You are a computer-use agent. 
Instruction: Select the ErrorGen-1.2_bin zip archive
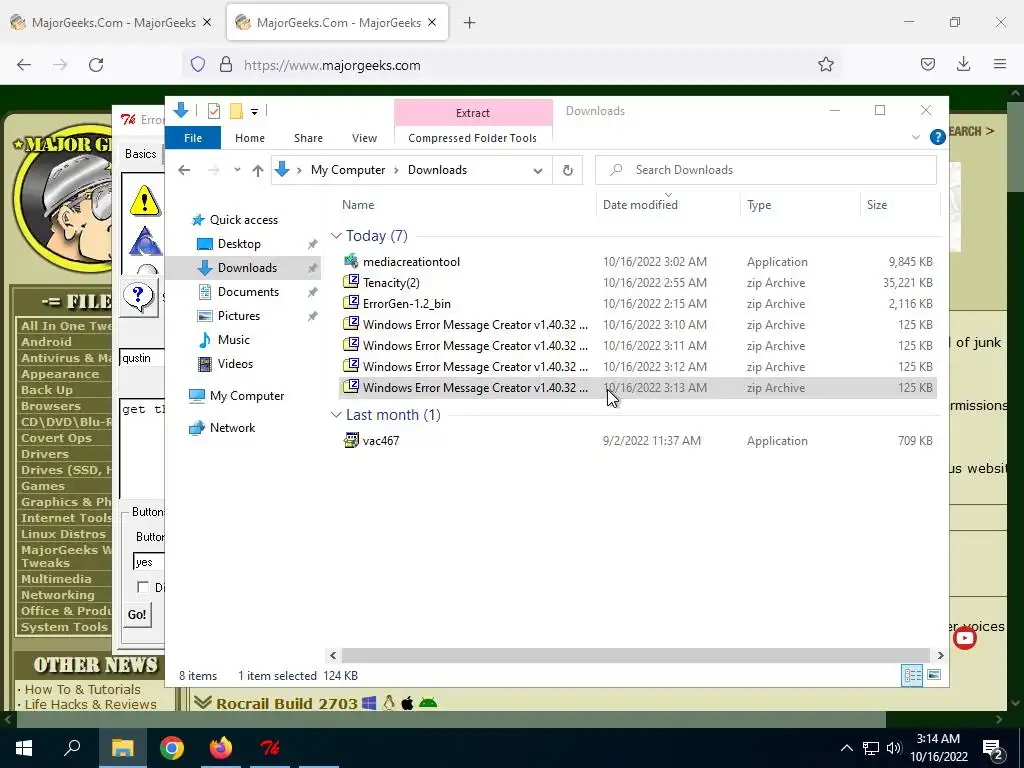406,304
